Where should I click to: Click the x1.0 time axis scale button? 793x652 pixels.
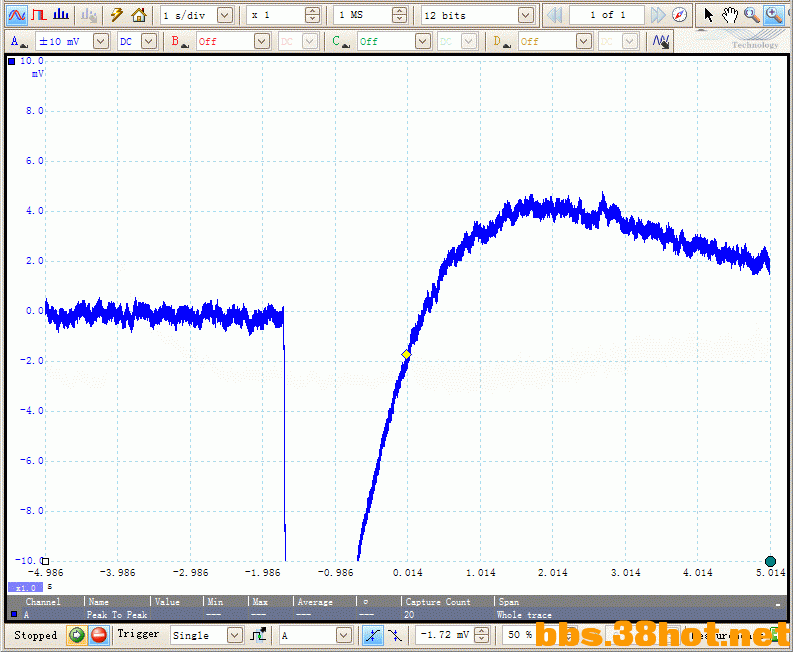tap(25, 588)
